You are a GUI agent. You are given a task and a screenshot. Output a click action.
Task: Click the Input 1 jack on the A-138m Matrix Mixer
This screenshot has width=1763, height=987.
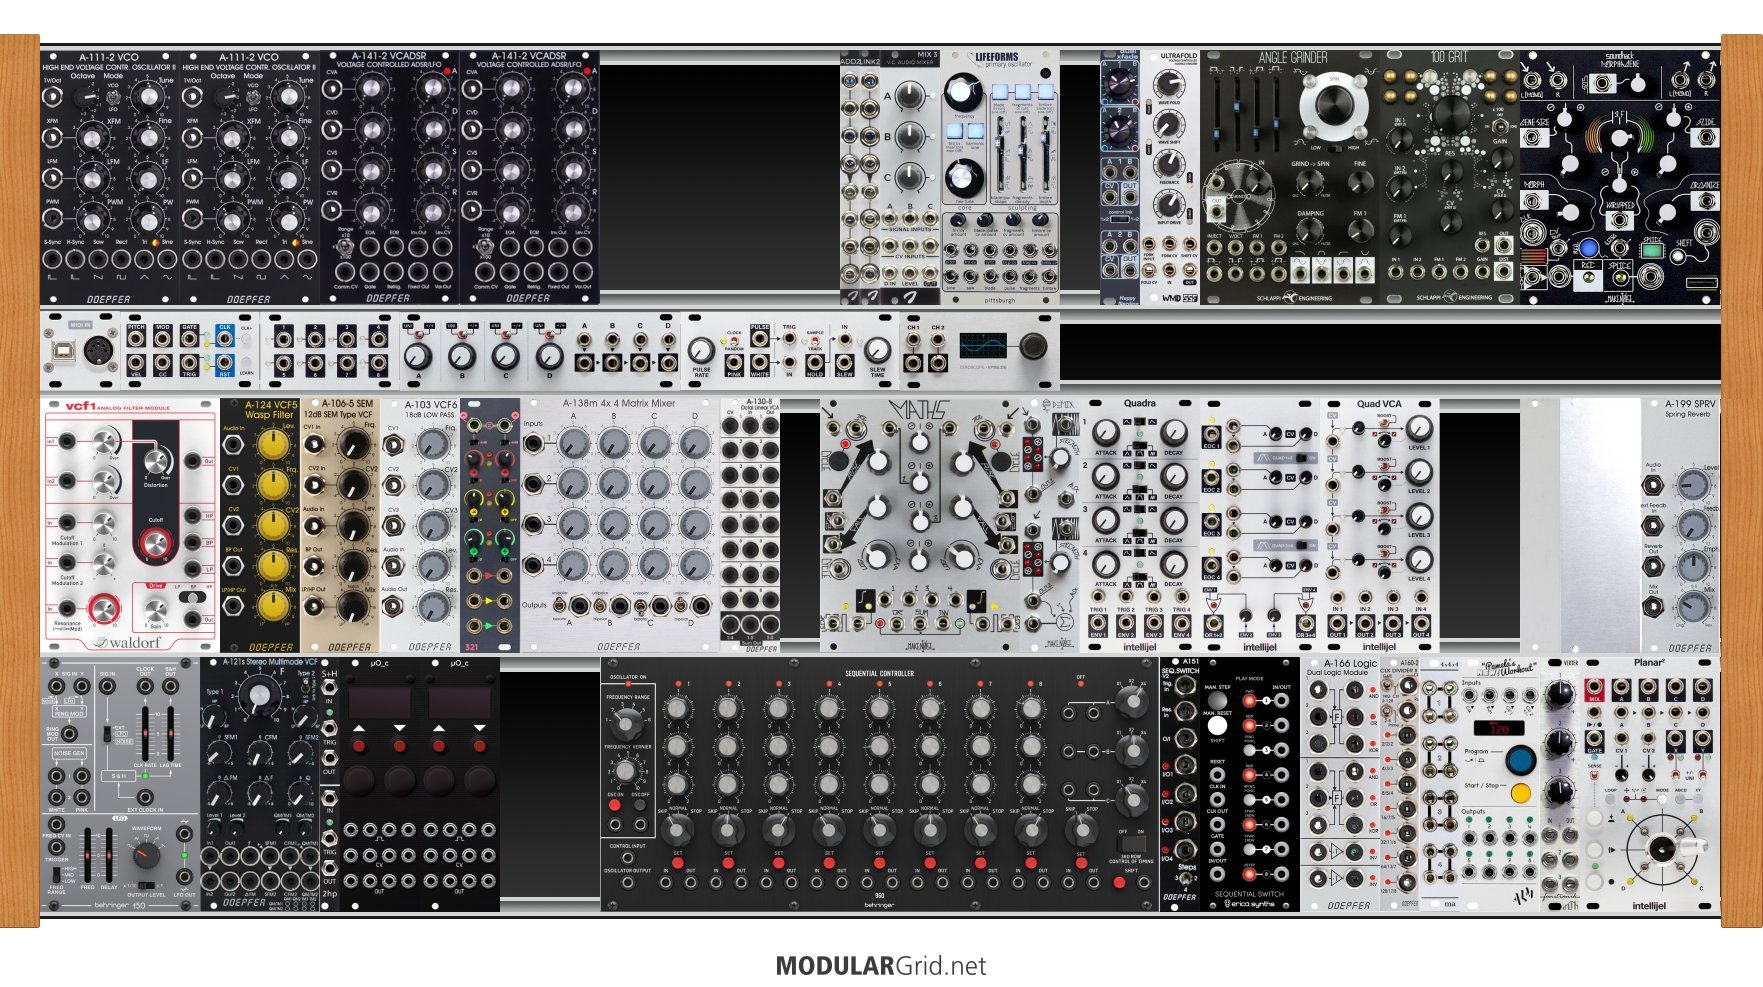click(x=534, y=442)
